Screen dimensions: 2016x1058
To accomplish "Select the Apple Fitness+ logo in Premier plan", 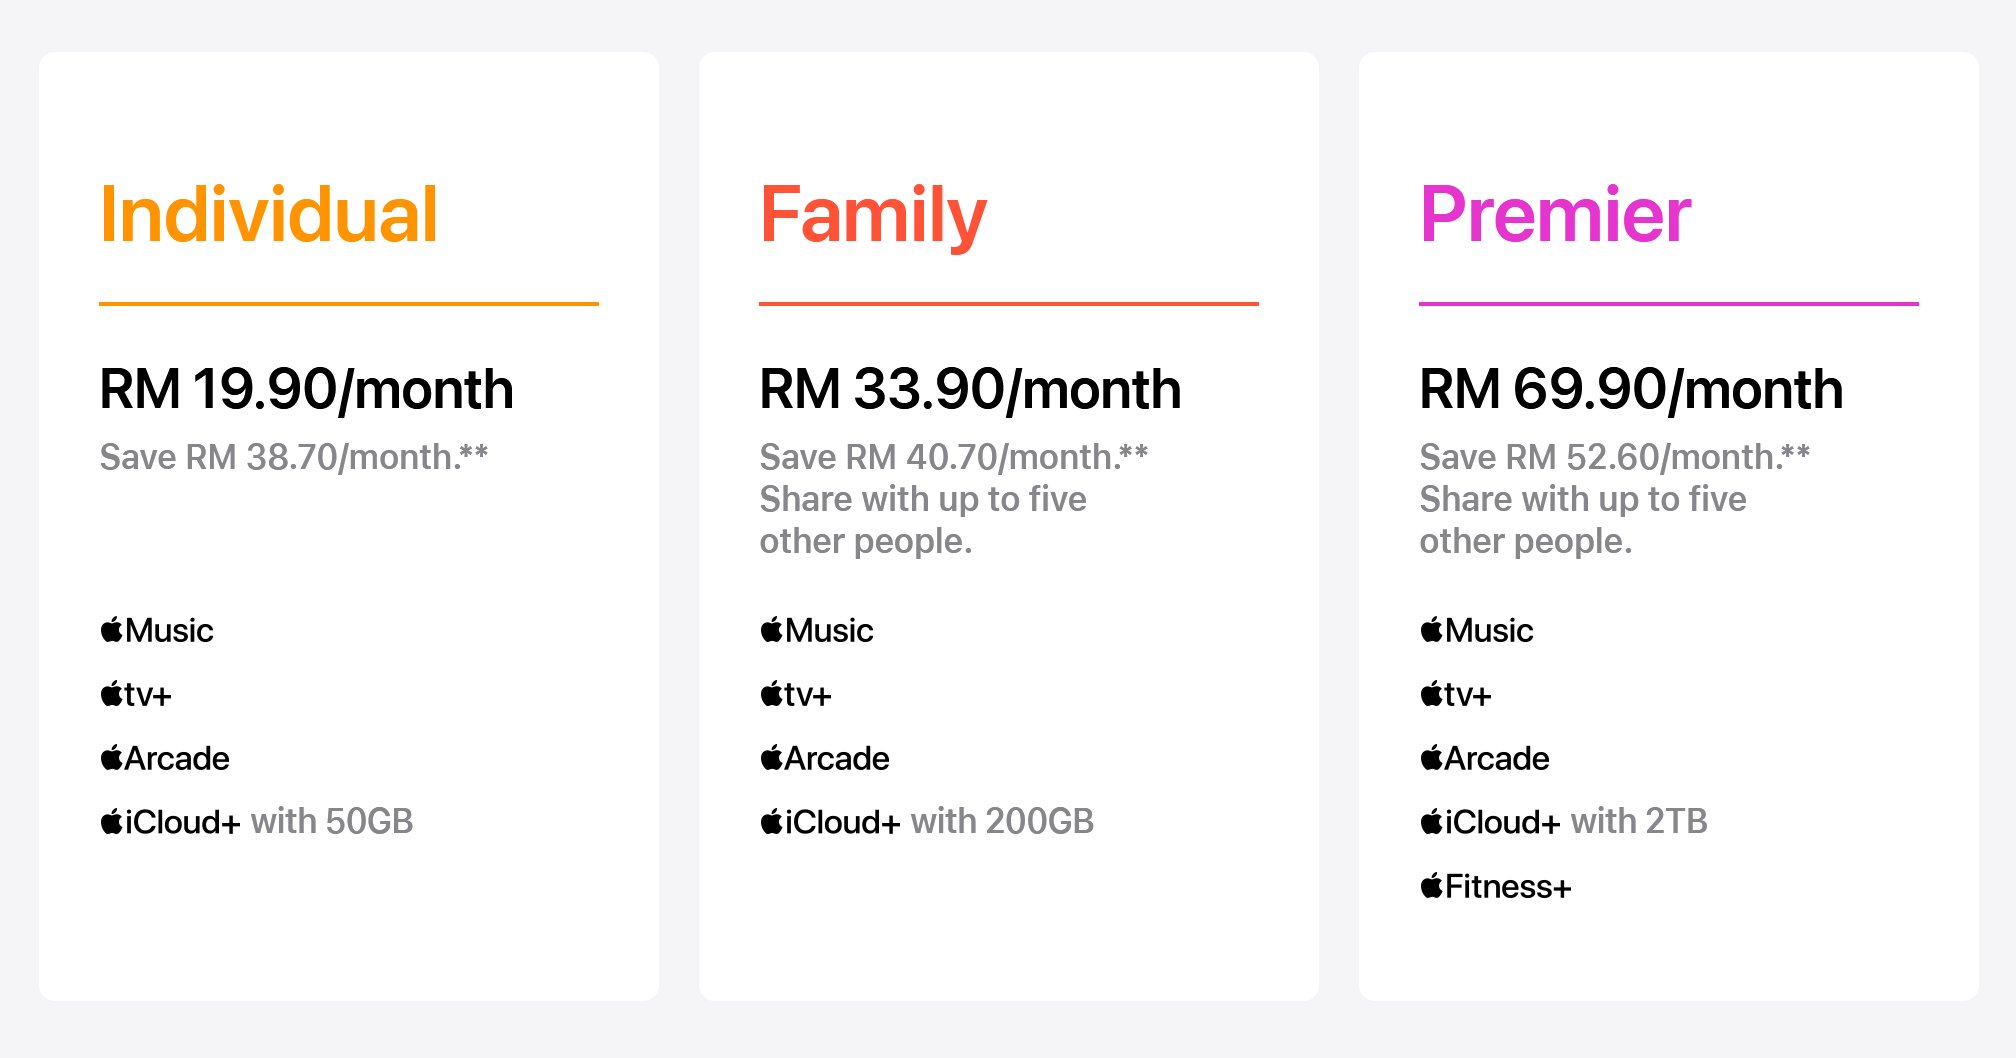I will point(1496,886).
